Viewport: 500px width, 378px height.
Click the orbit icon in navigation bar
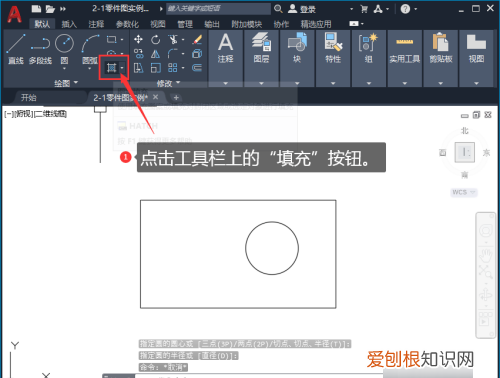click(x=486, y=295)
